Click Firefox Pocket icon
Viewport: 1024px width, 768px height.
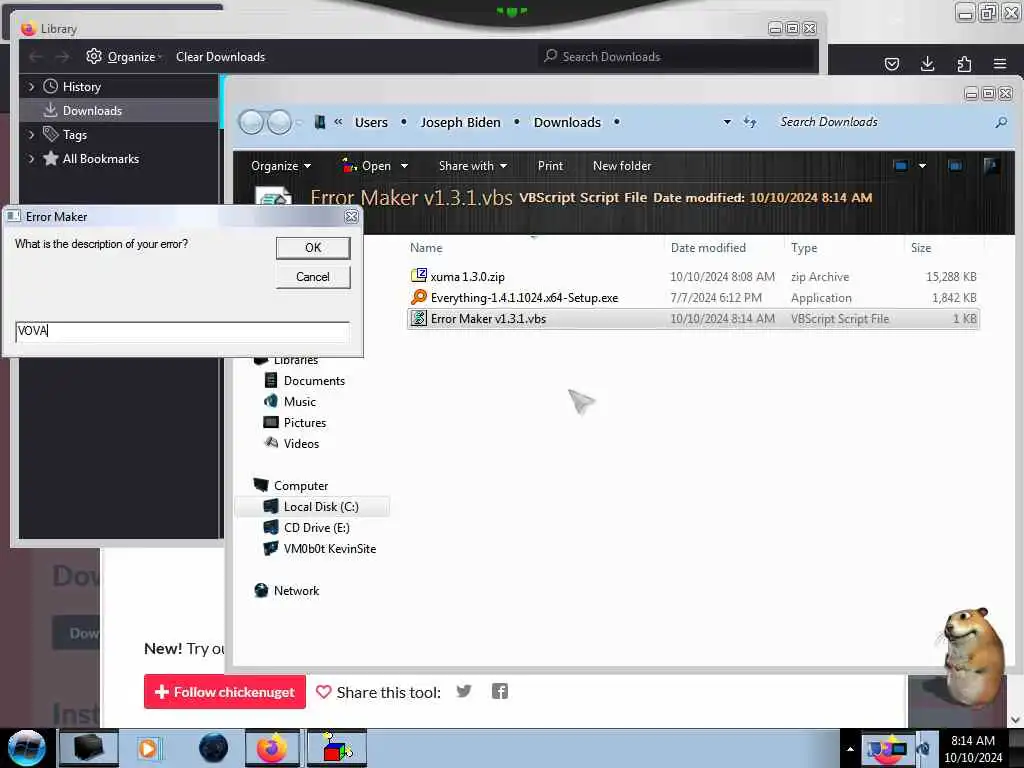tap(891, 63)
